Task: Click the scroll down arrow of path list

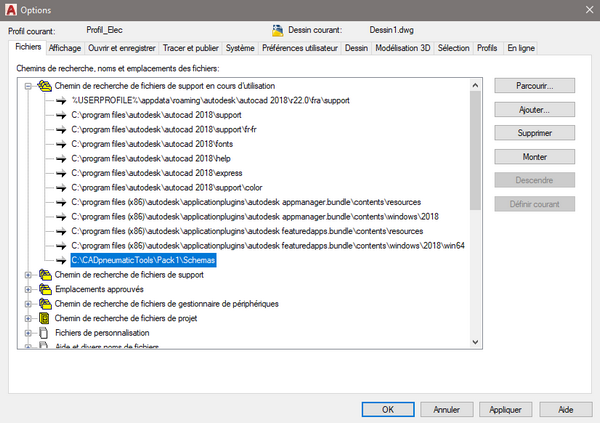Action: (475, 342)
